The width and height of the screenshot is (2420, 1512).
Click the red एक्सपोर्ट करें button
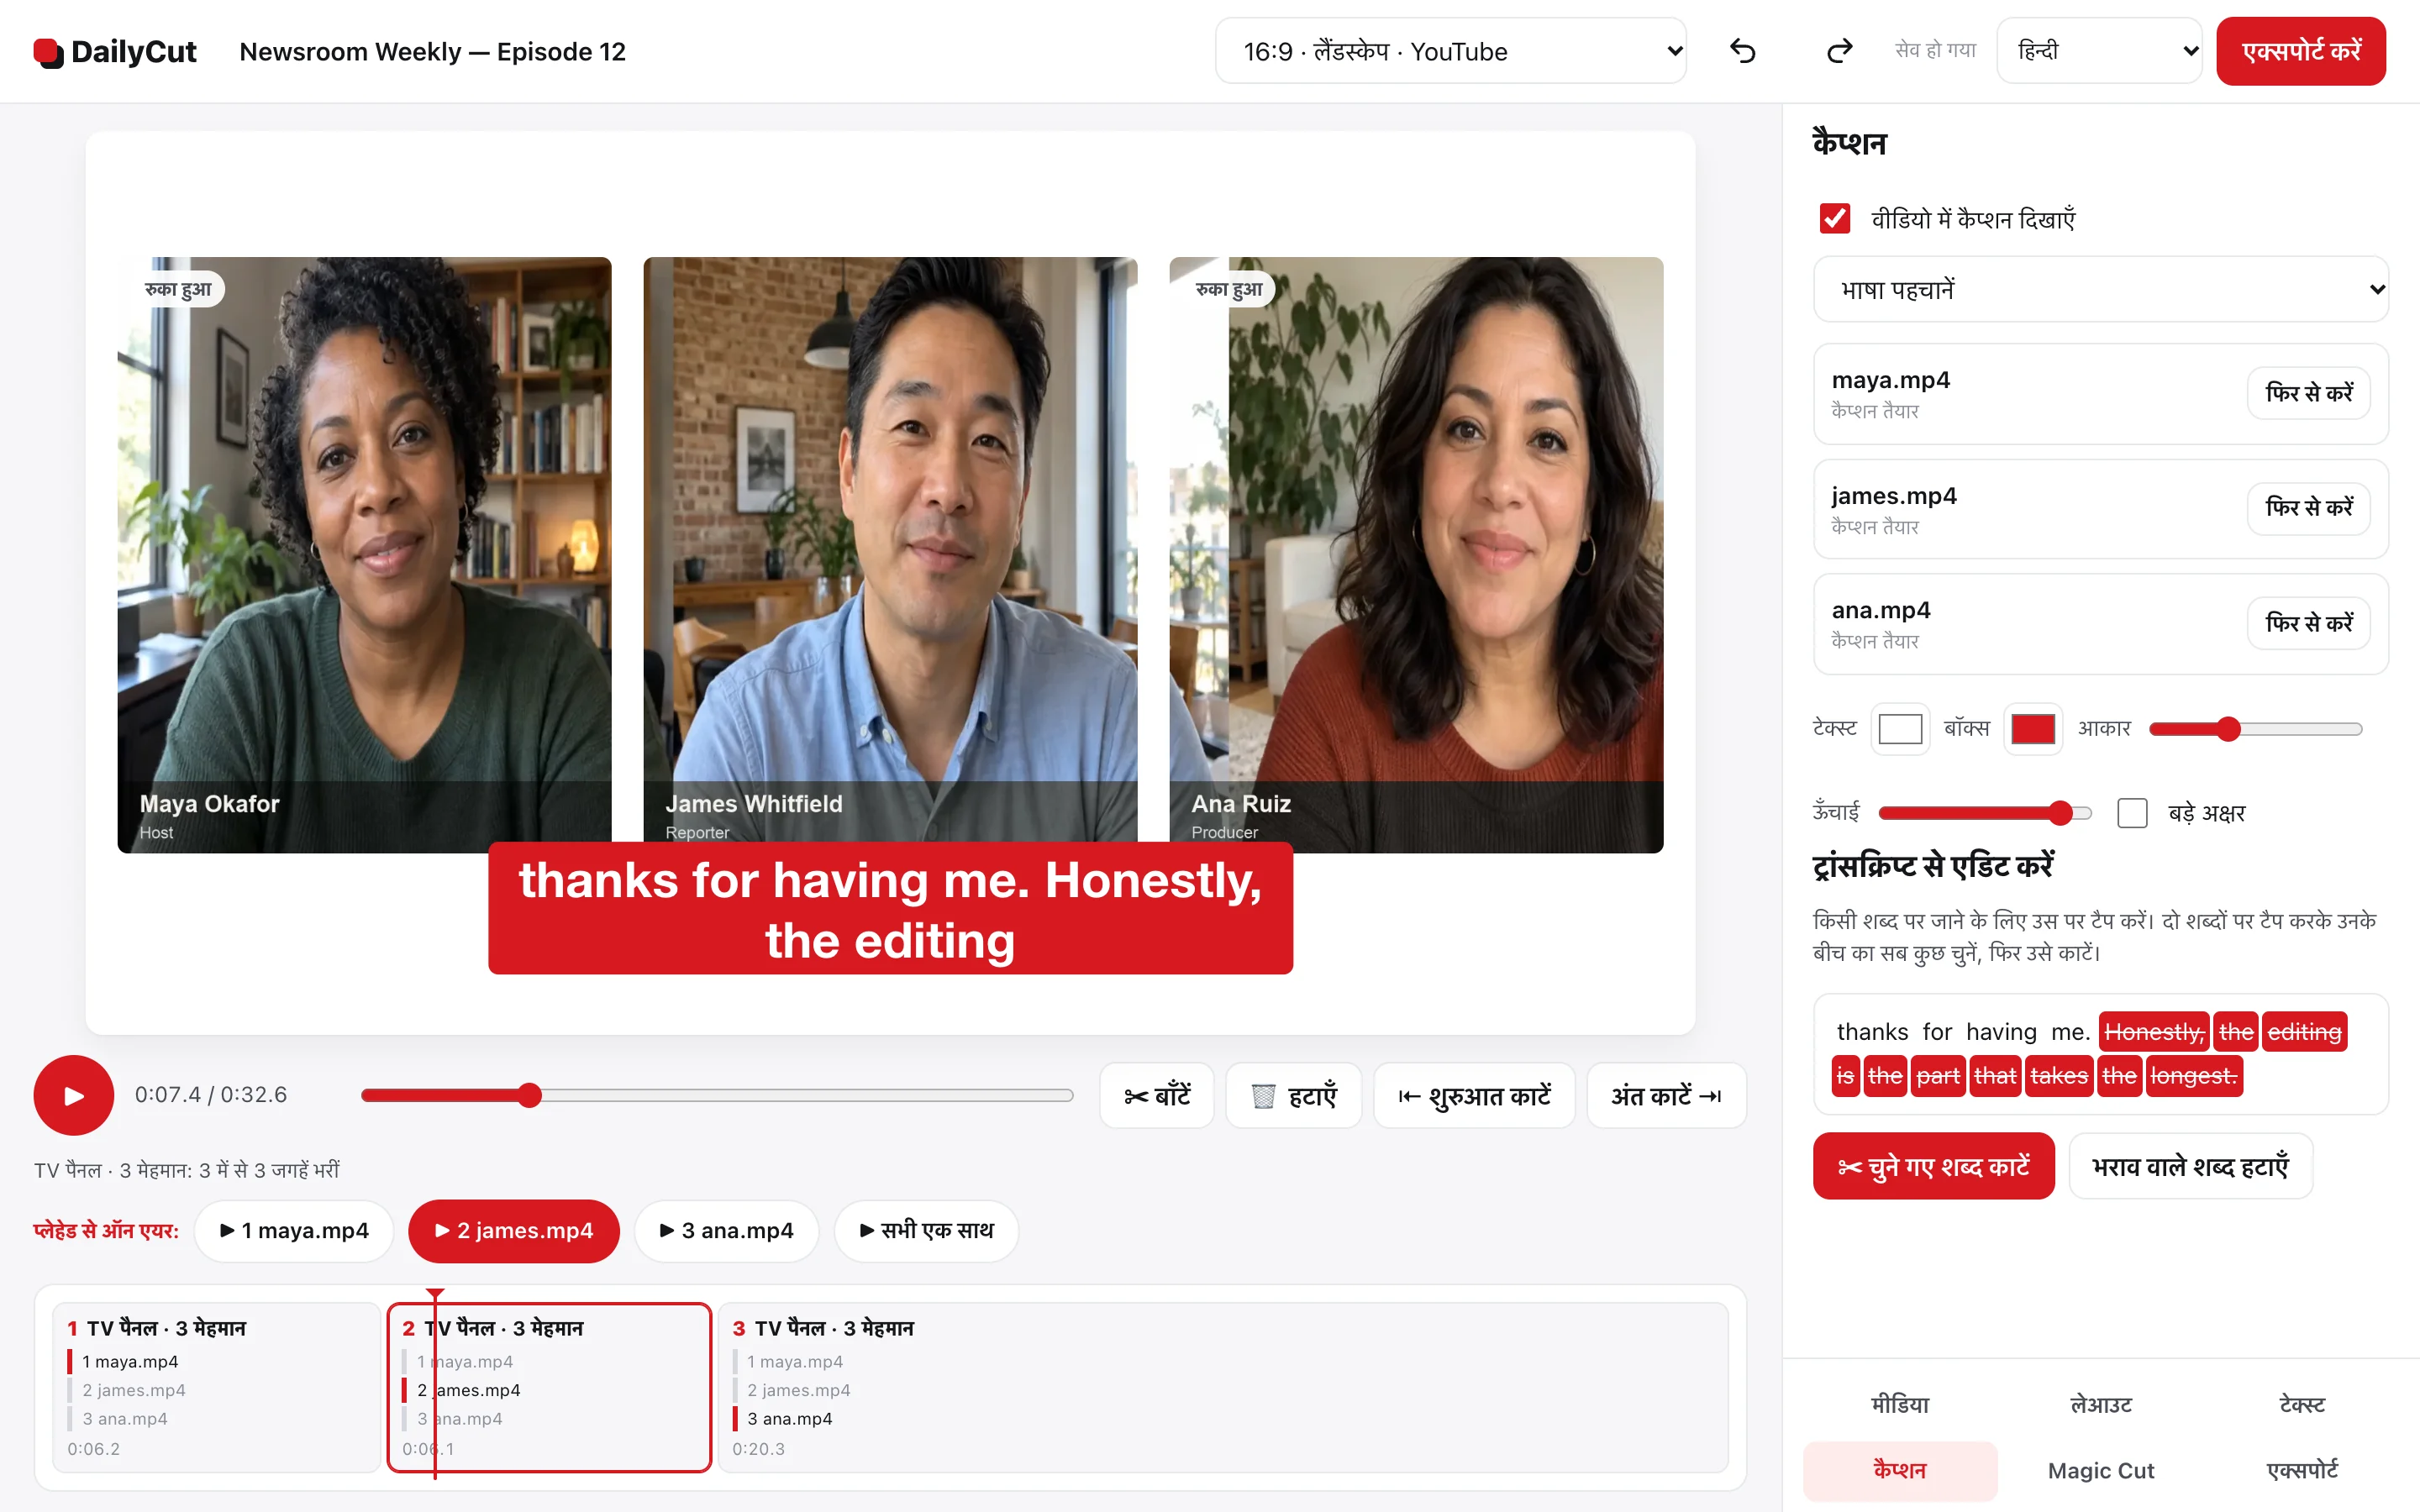pyautogui.click(x=2301, y=51)
